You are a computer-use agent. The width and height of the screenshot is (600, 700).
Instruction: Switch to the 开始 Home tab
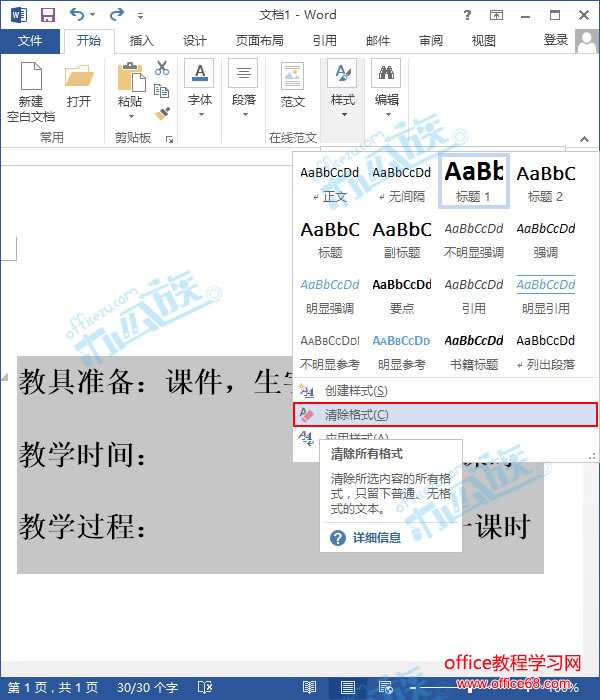point(89,41)
